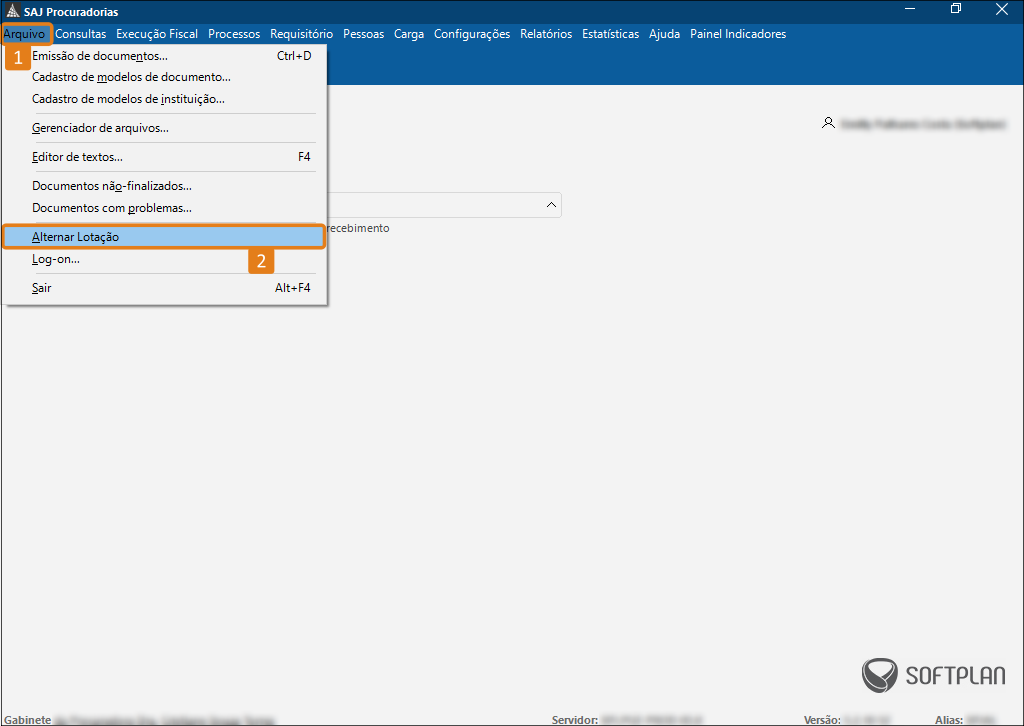Exit via the Sair menu item
The image size is (1024, 726).
(42, 288)
